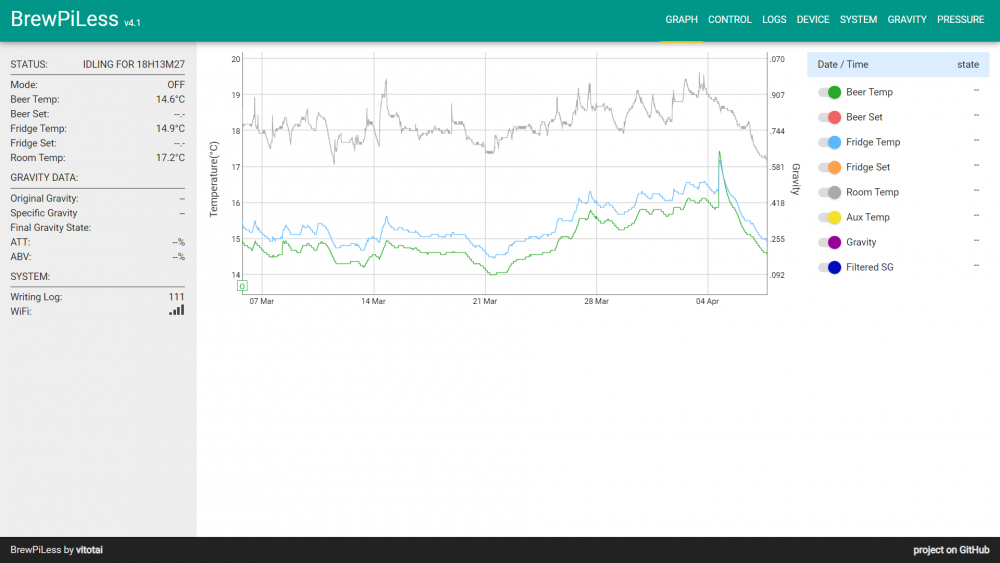Toggle the Beer Temp series switch
The height and width of the screenshot is (563, 1000).
pyautogui.click(x=829, y=92)
